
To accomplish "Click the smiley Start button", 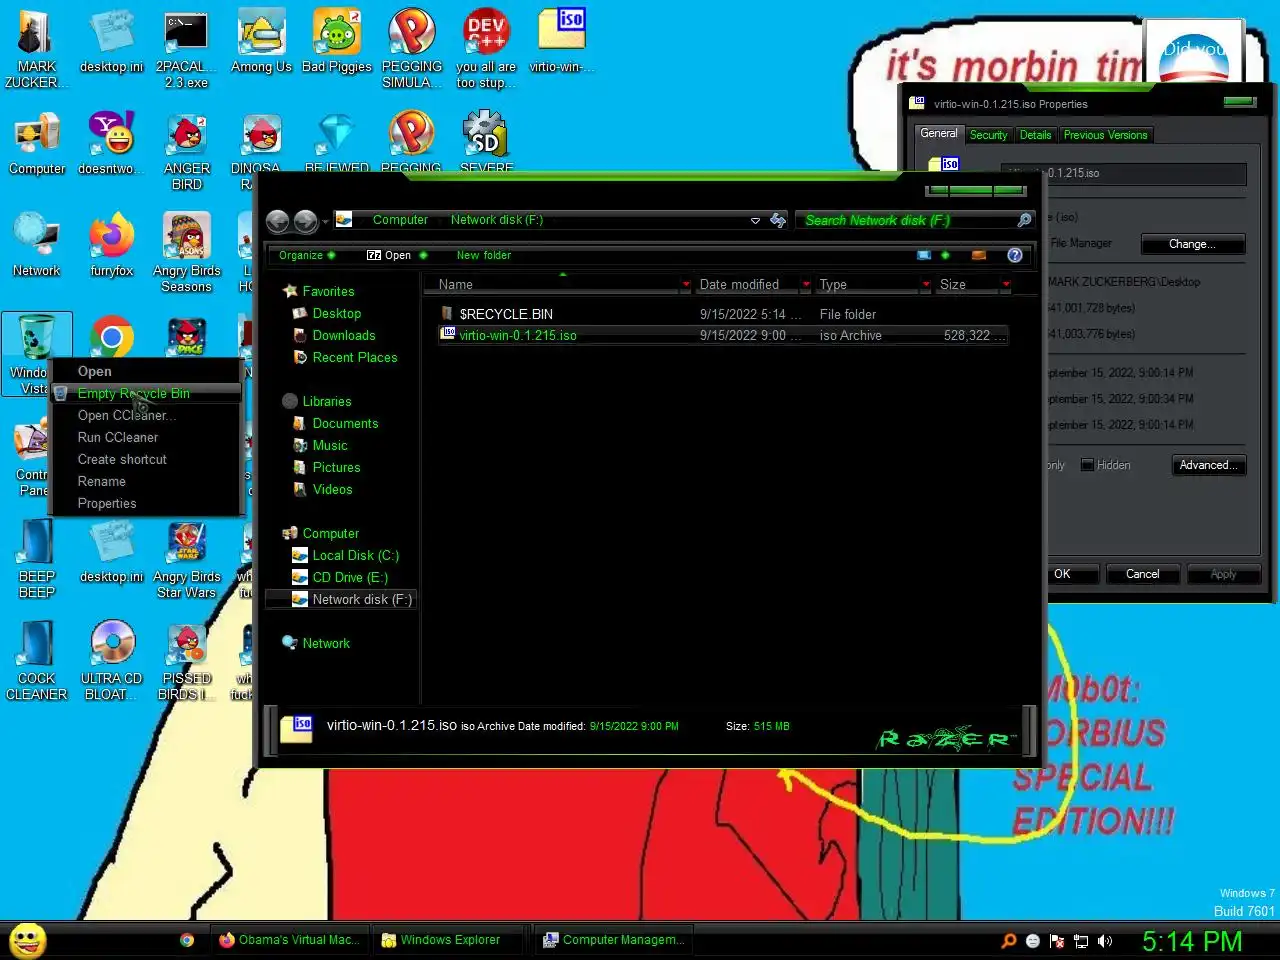I will tap(28, 940).
